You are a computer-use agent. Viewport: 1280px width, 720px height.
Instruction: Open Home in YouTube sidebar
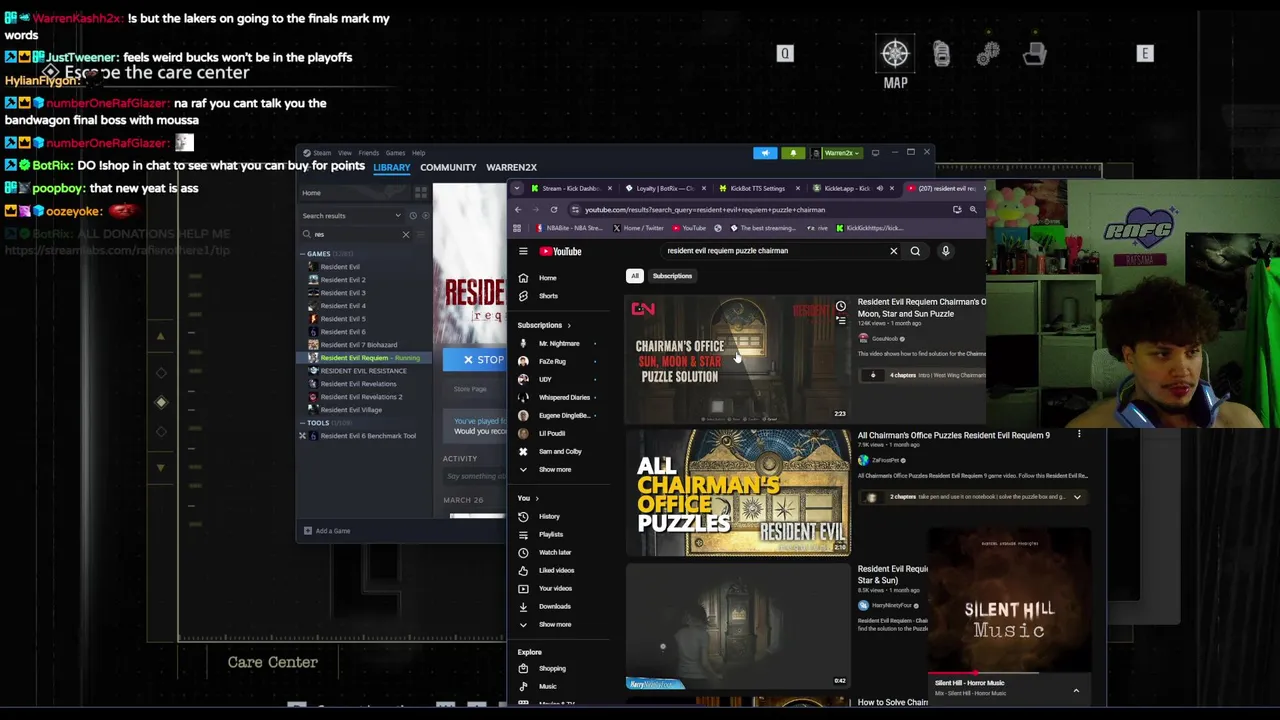click(548, 278)
